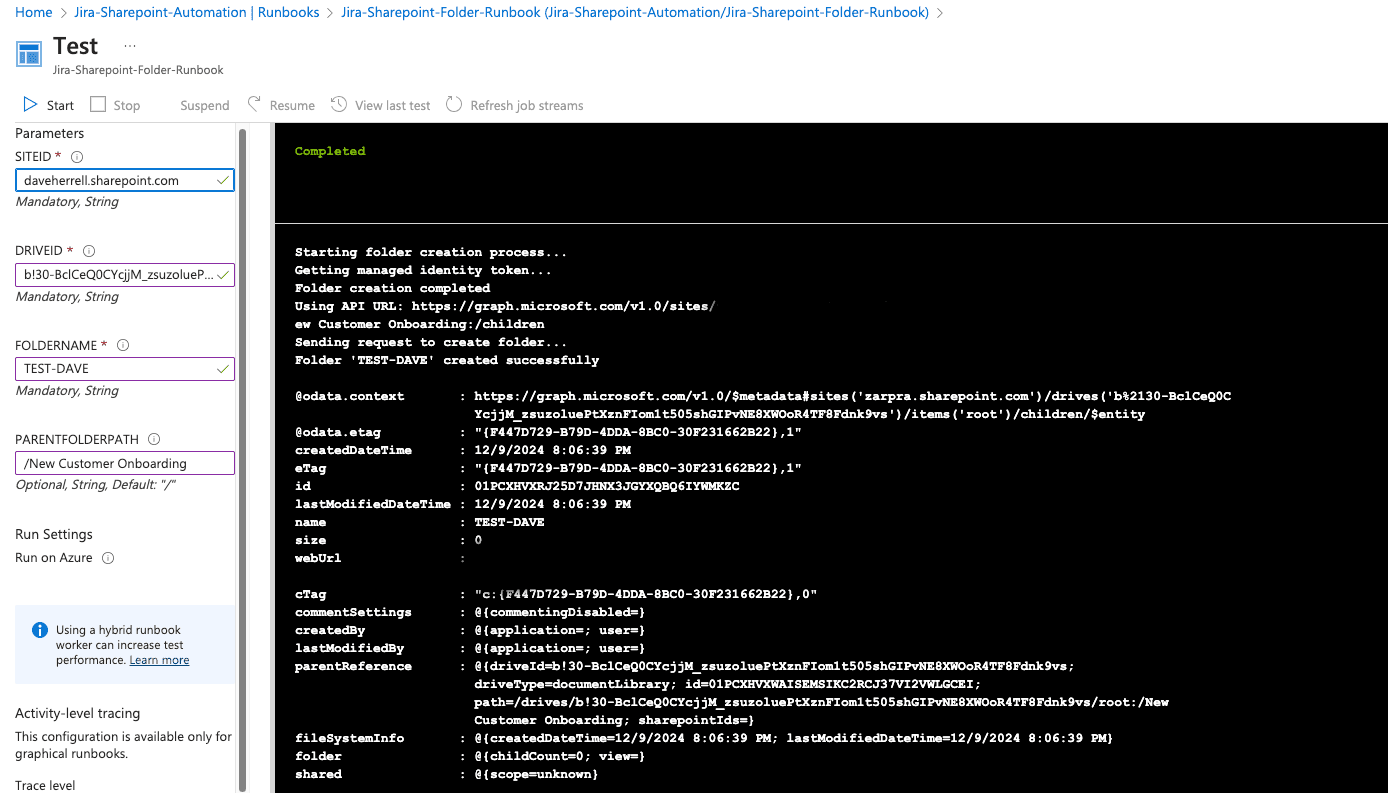Click the Activity-level tracing heading
The width and height of the screenshot is (1388, 793).
(78, 713)
